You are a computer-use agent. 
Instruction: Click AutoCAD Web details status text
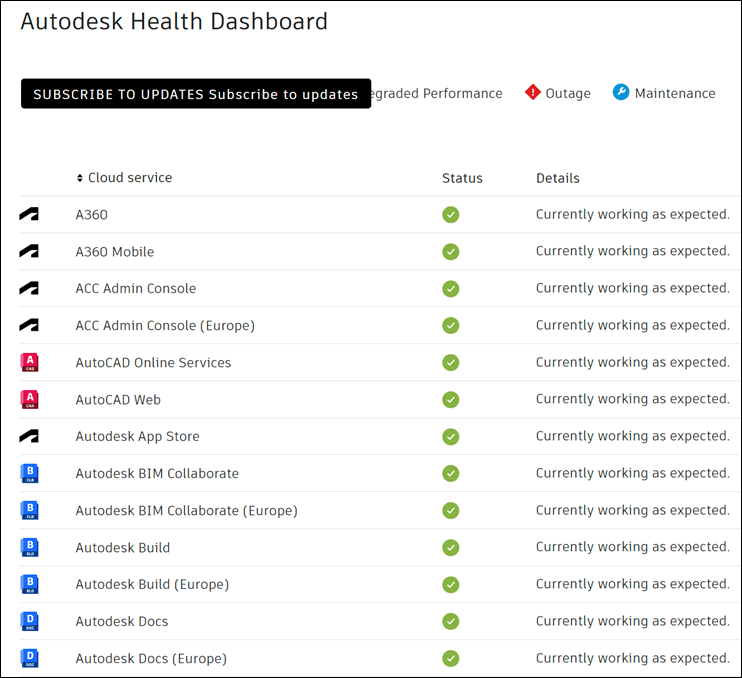coord(632,399)
